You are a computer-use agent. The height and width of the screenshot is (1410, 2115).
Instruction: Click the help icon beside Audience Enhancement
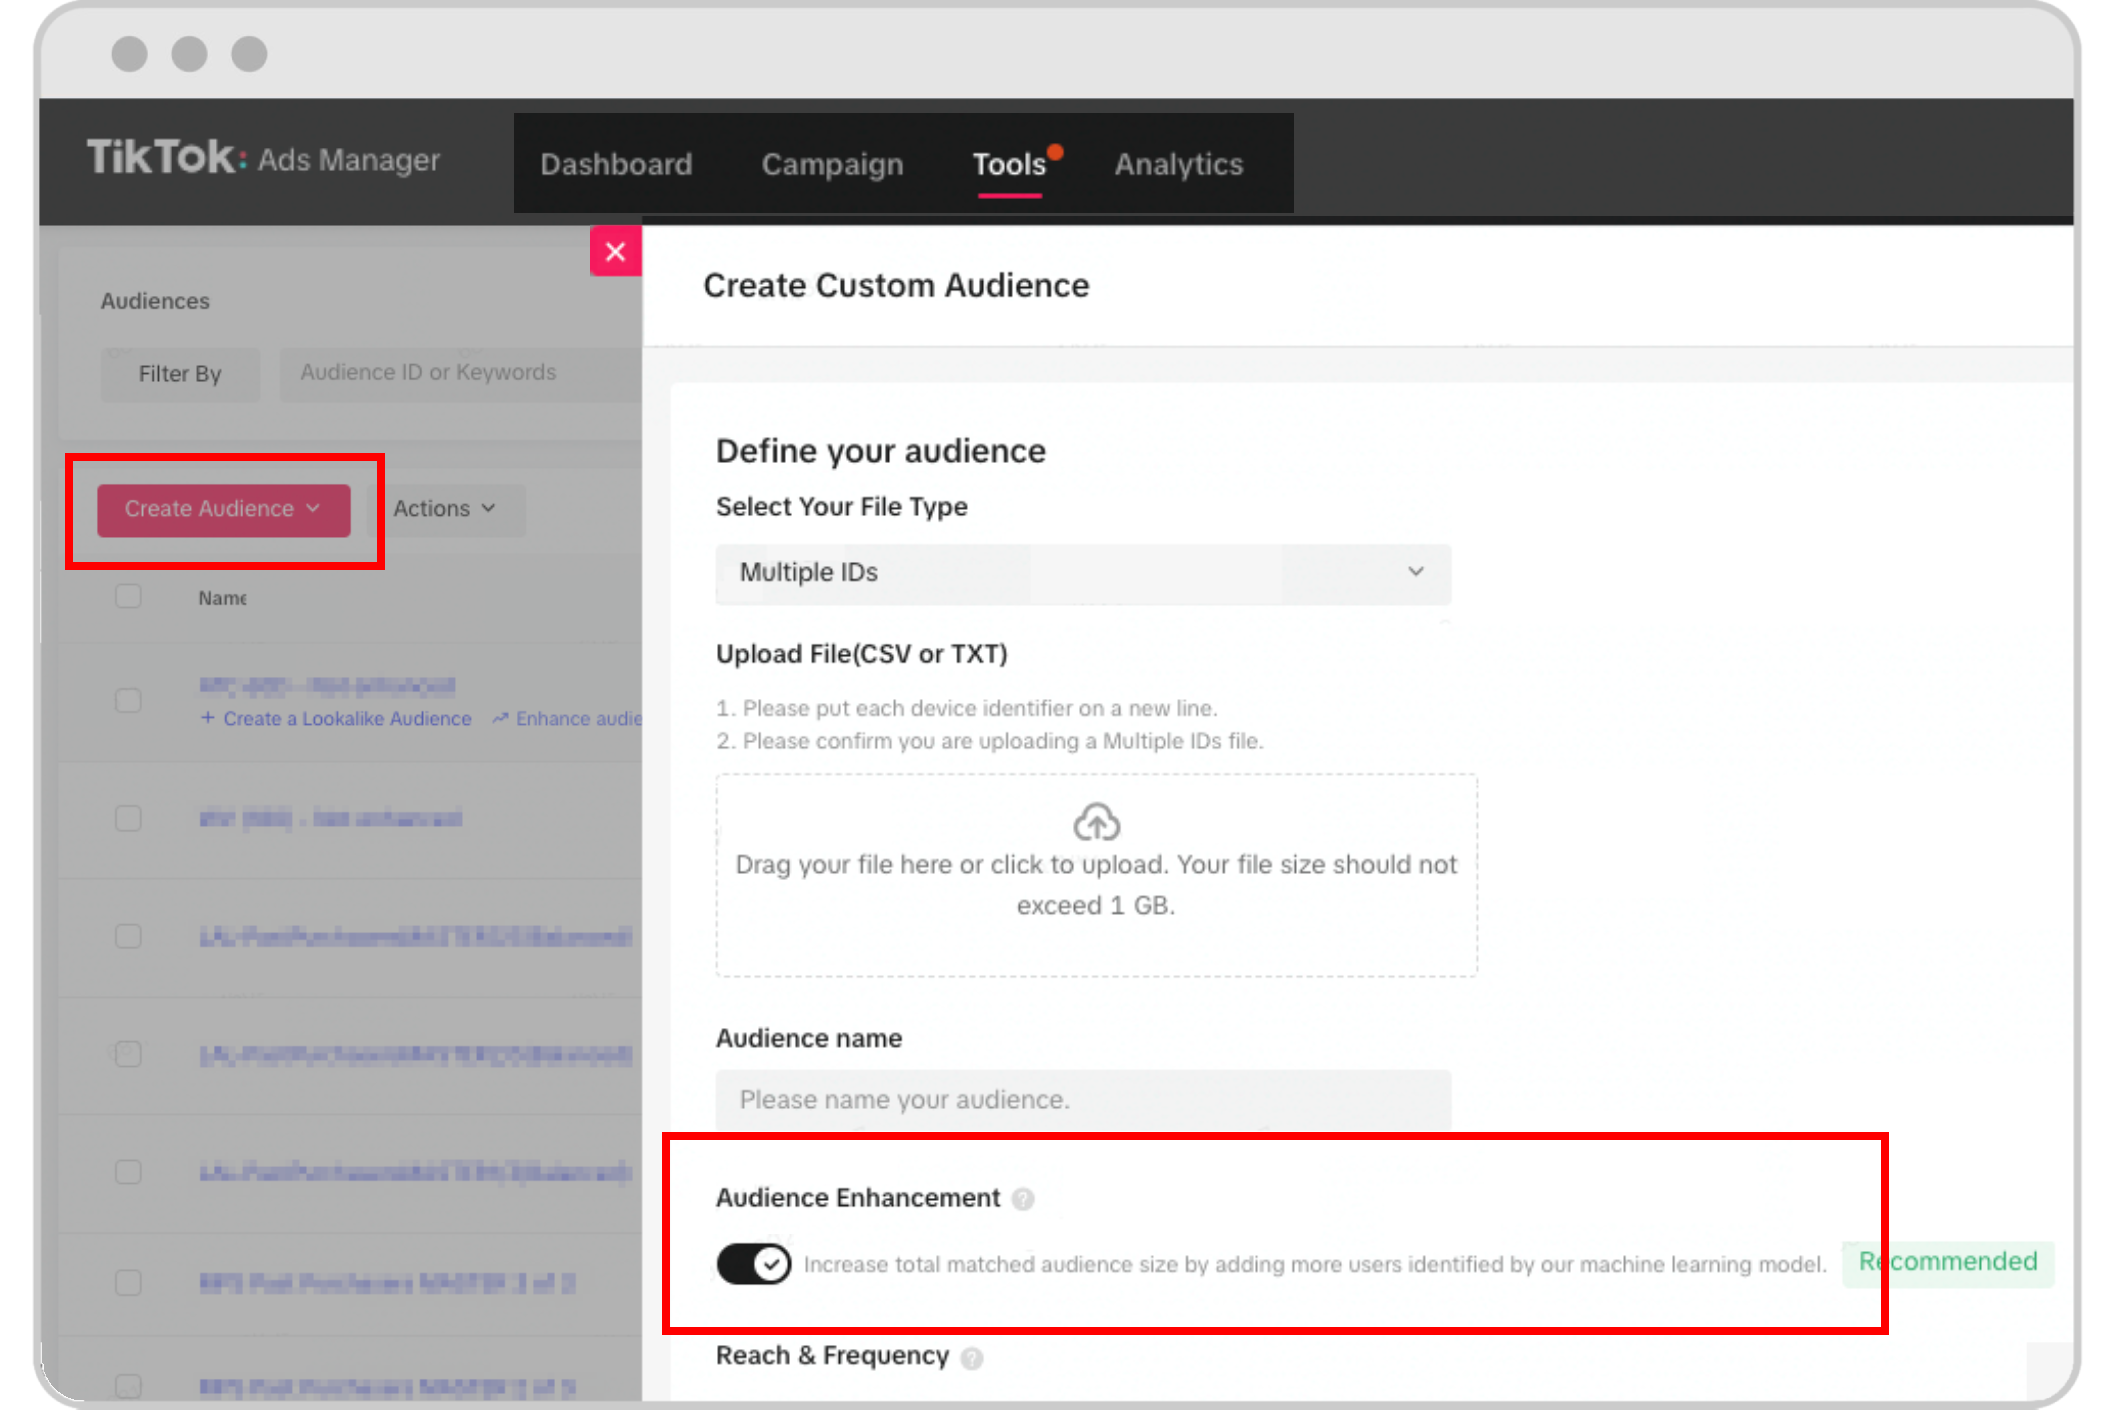tap(1022, 1198)
